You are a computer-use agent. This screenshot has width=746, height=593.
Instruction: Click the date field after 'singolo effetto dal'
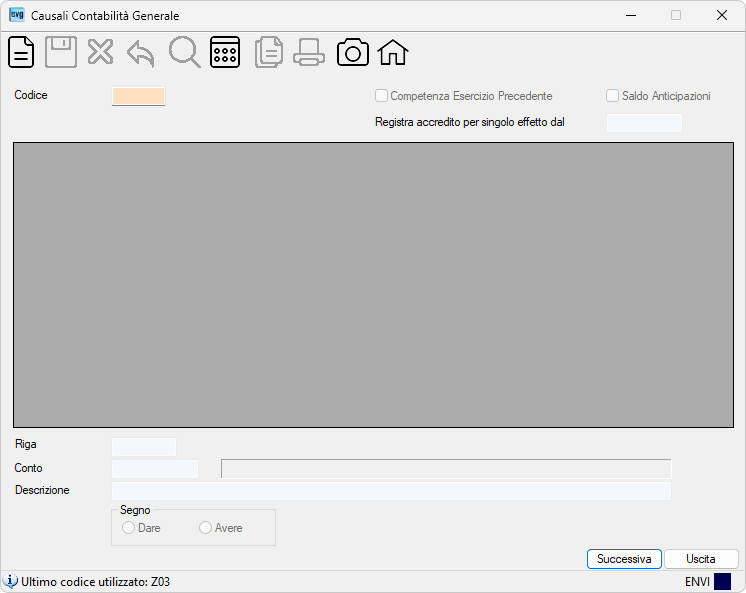pyautogui.click(x=644, y=123)
